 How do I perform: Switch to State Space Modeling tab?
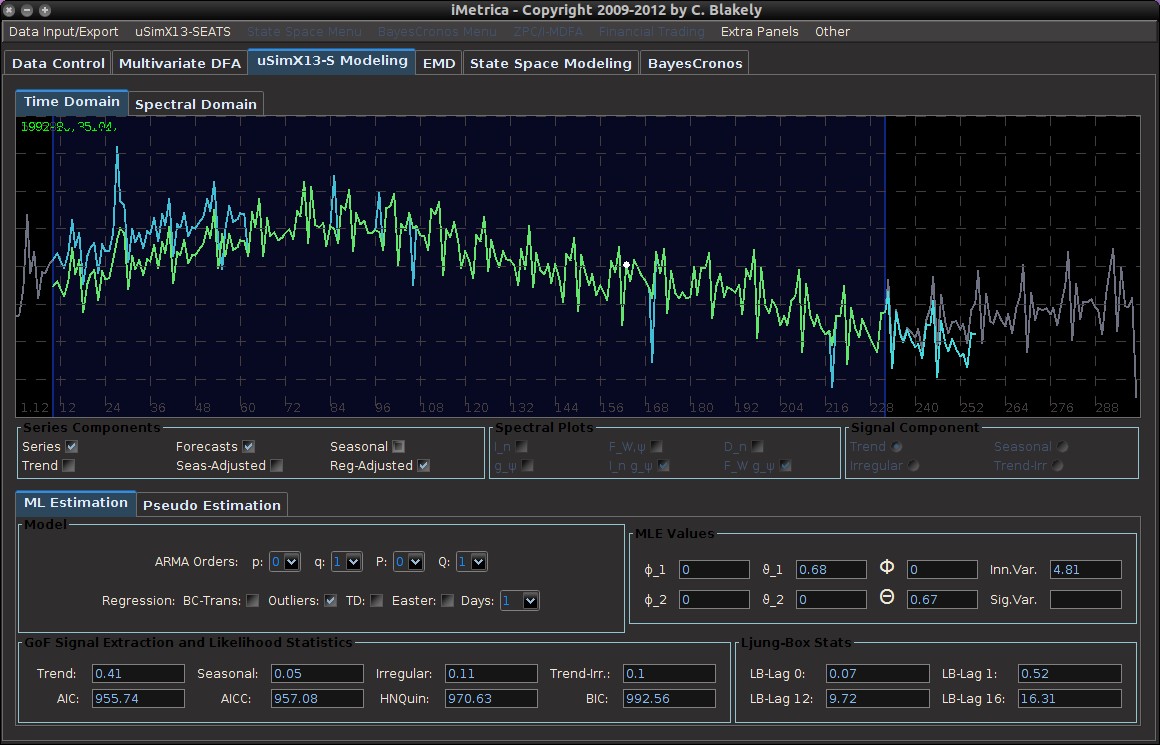tap(550, 63)
